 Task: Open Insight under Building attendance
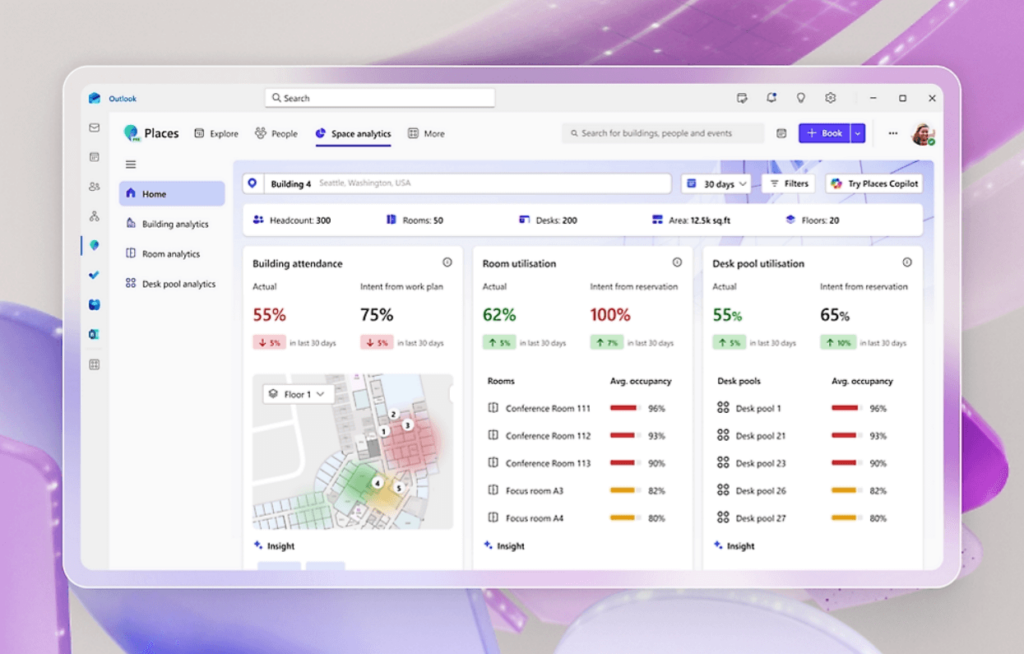pos(274,546)
